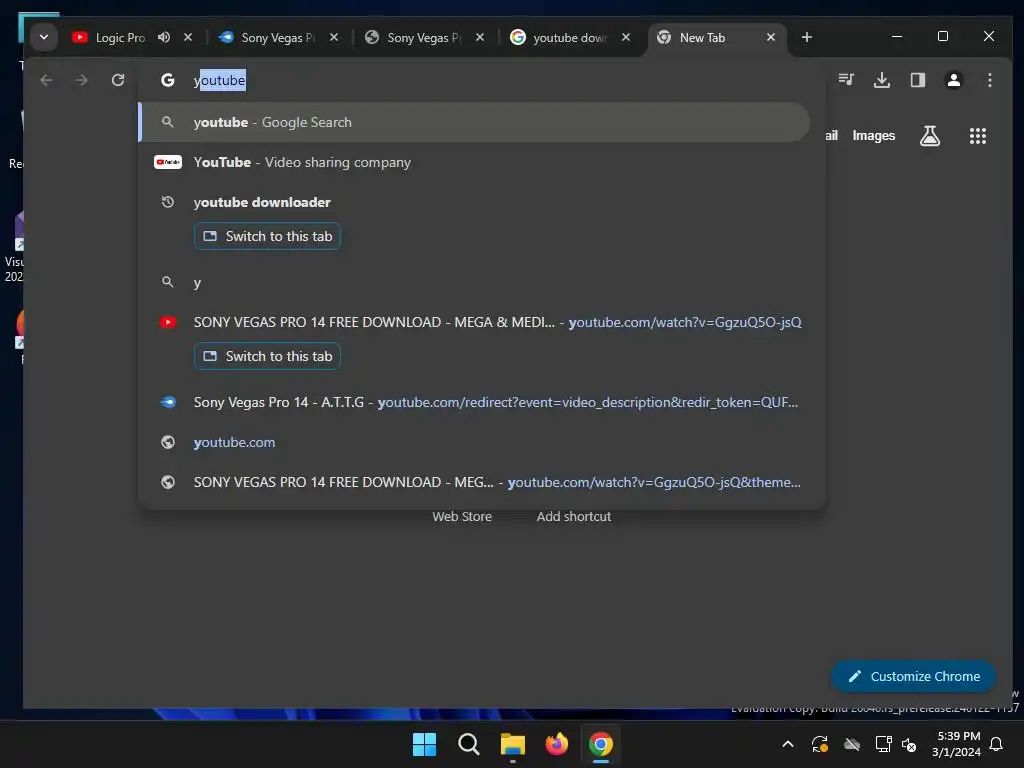1024x768 pixels.
Task: Open Google Images link
Action: (x=873, y=136)
